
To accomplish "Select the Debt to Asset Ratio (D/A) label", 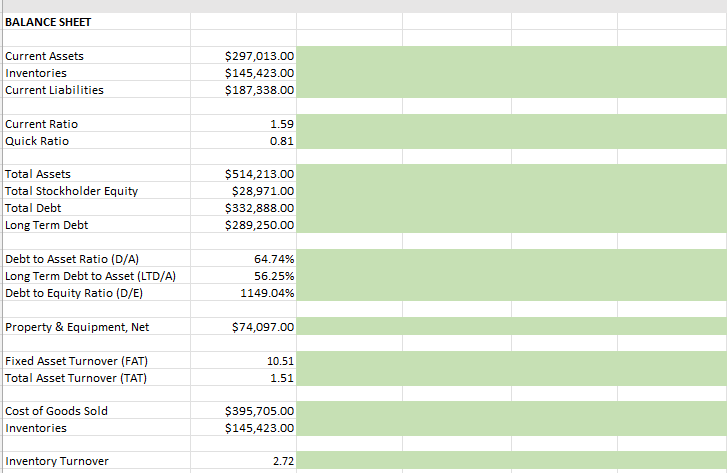I will pyautogui.click(x=96, y=259).
